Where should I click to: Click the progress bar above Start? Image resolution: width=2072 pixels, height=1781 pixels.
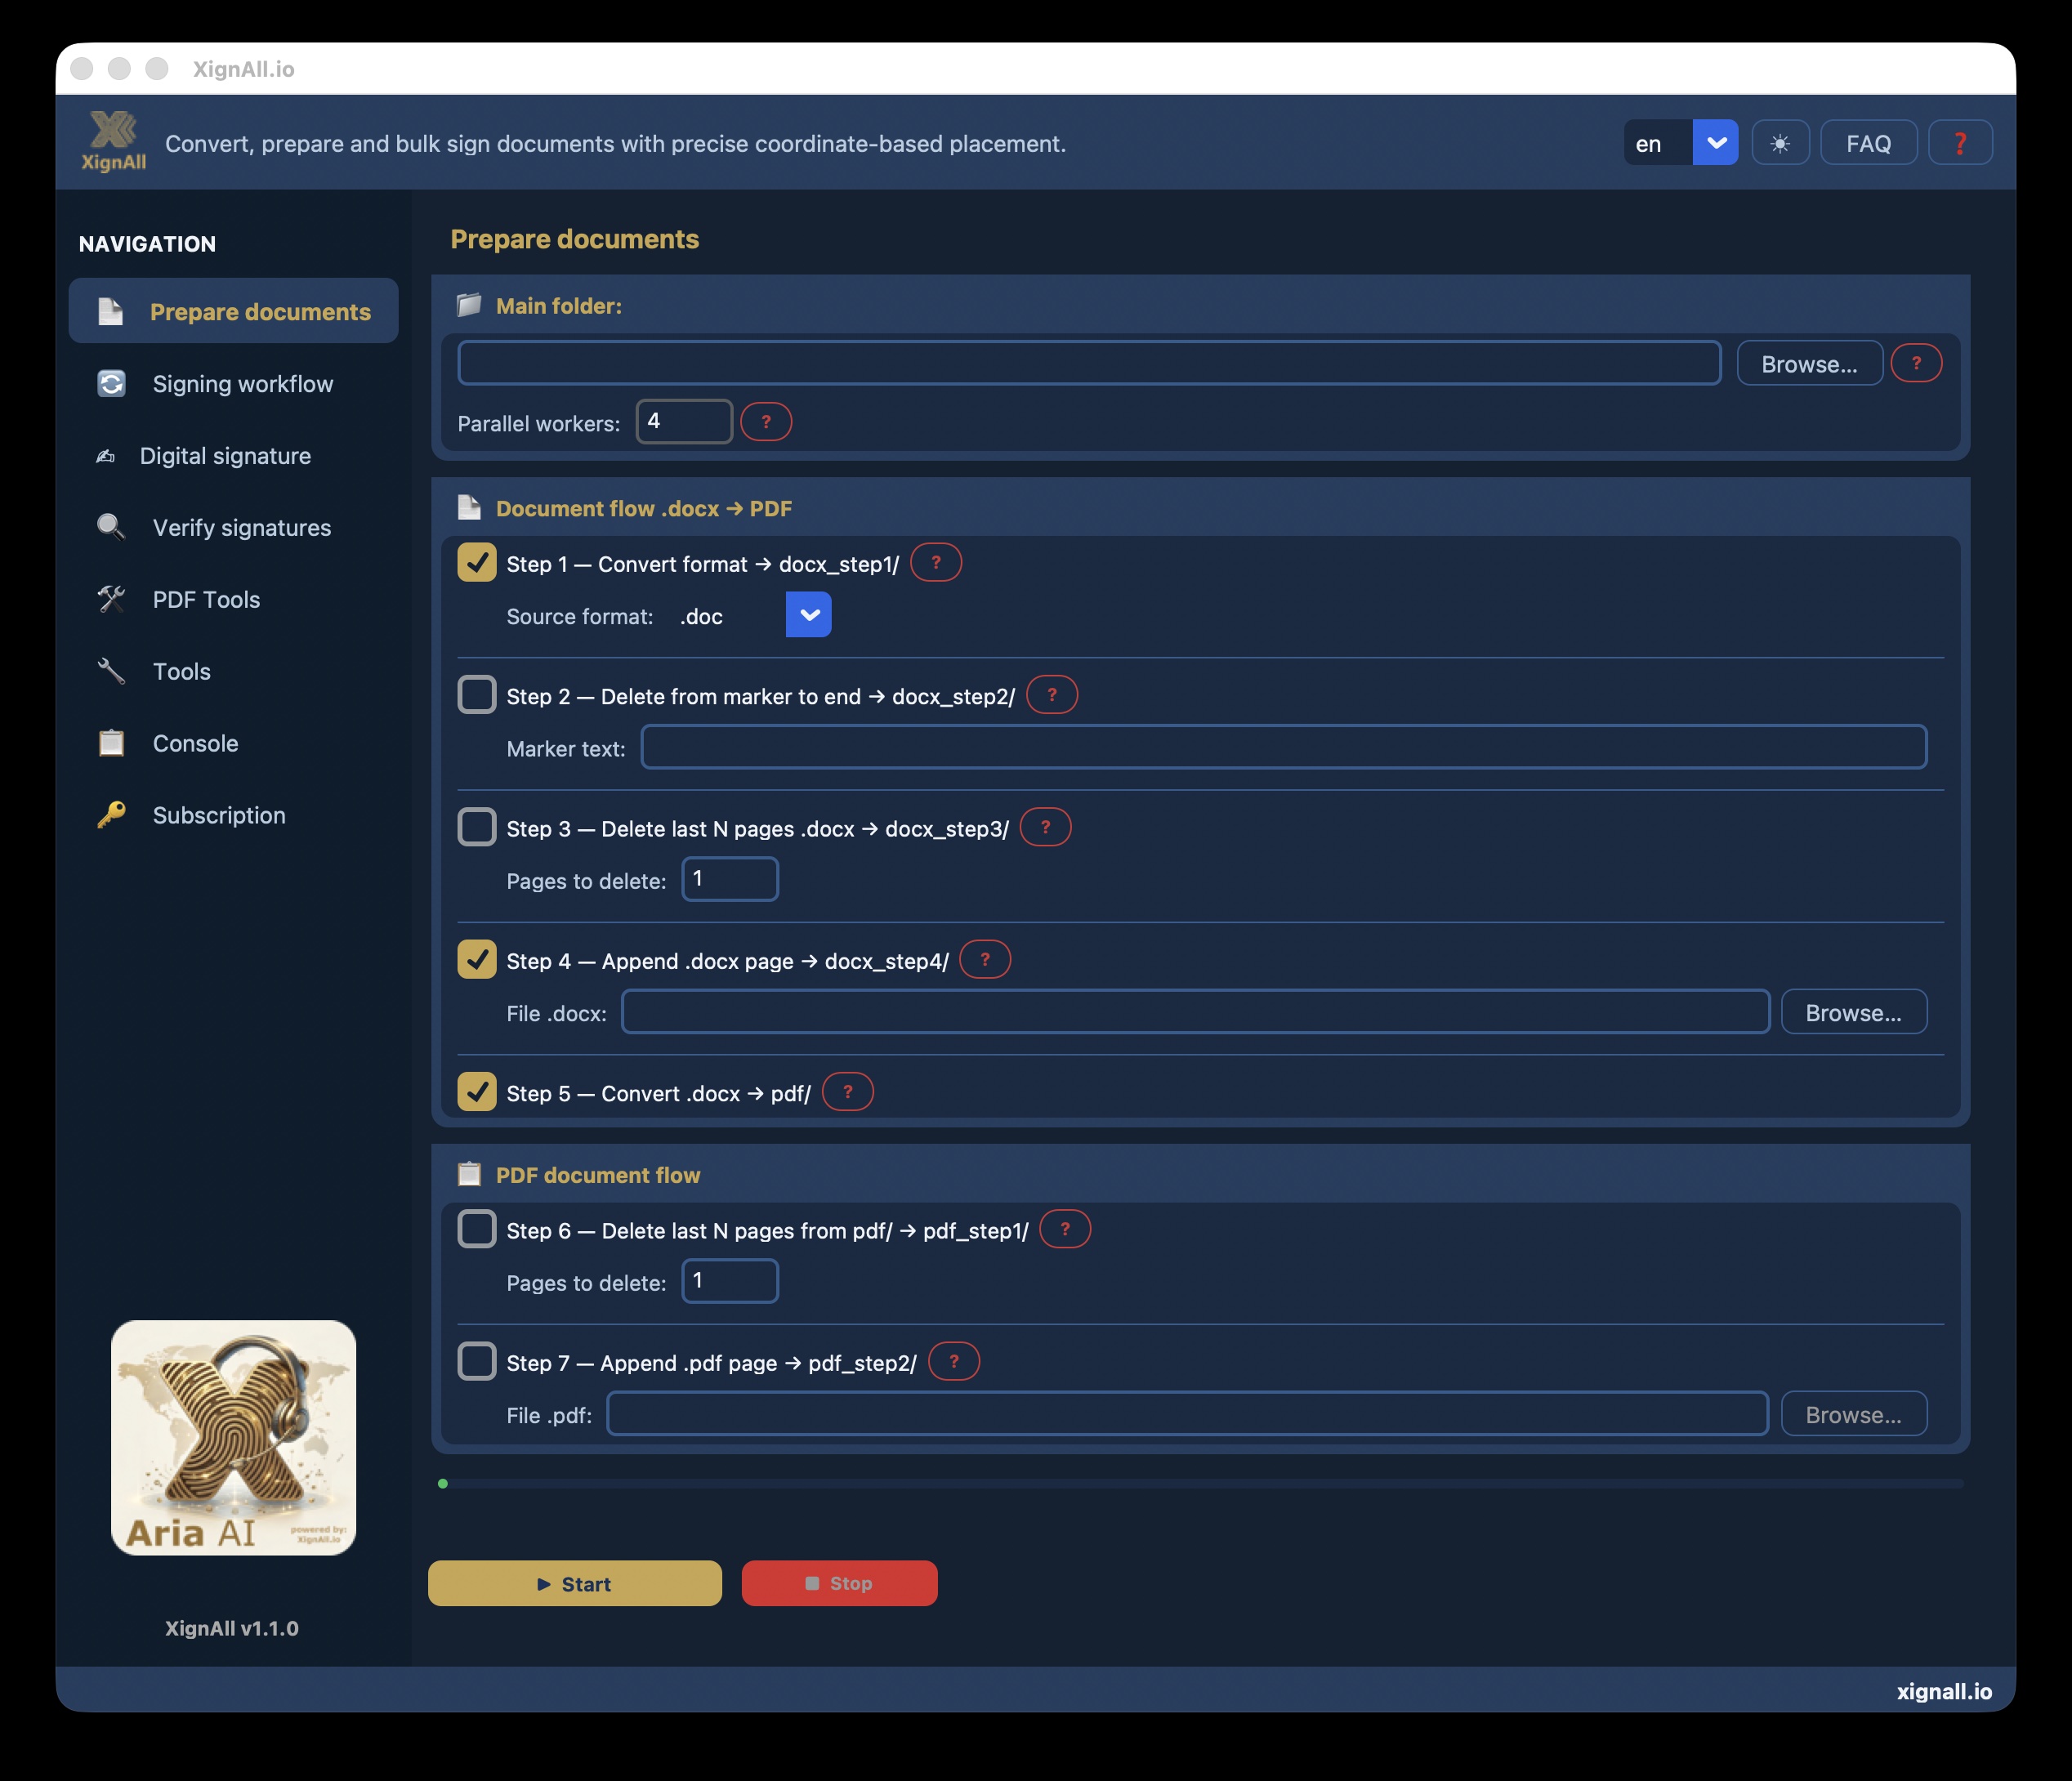(1200, 1484)
